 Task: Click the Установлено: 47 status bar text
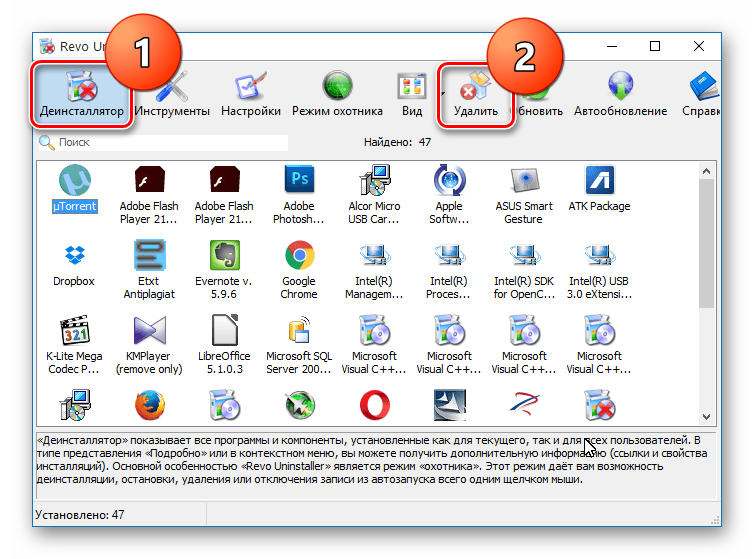click(x=80, y=515)
